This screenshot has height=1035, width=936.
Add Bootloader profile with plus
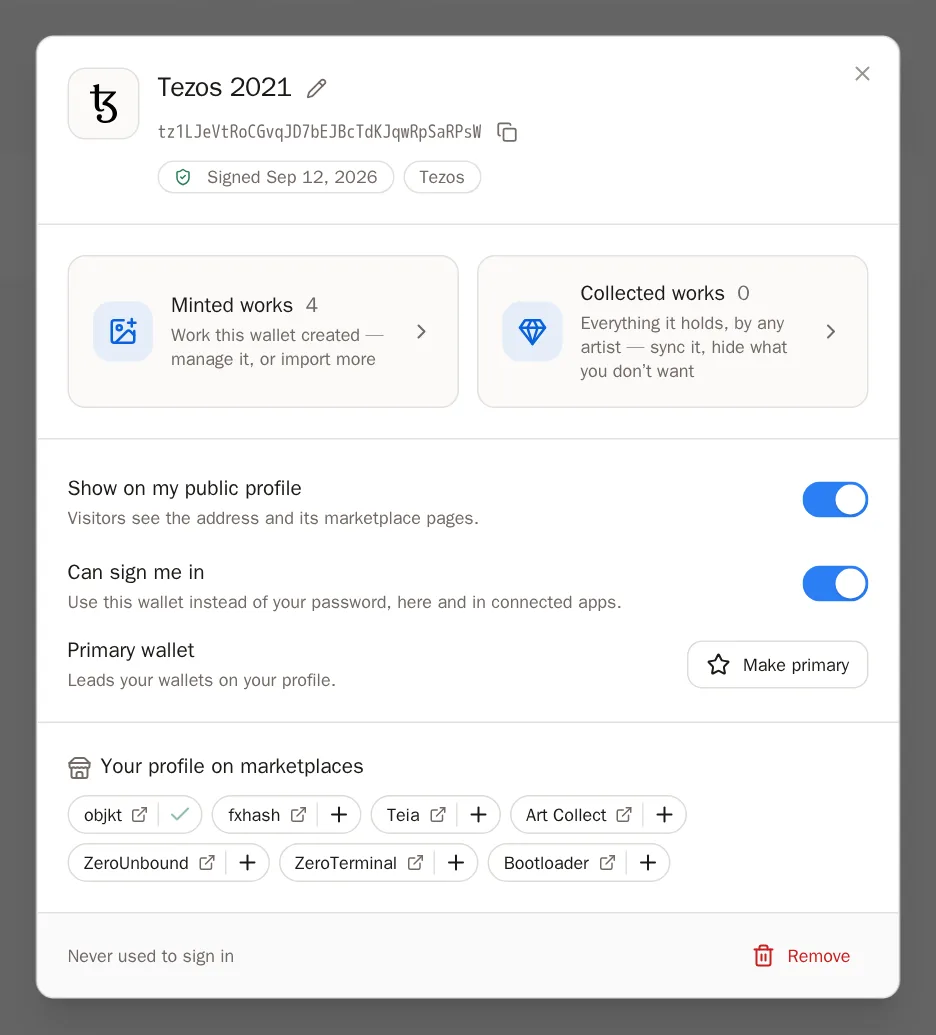coord(648,863)
